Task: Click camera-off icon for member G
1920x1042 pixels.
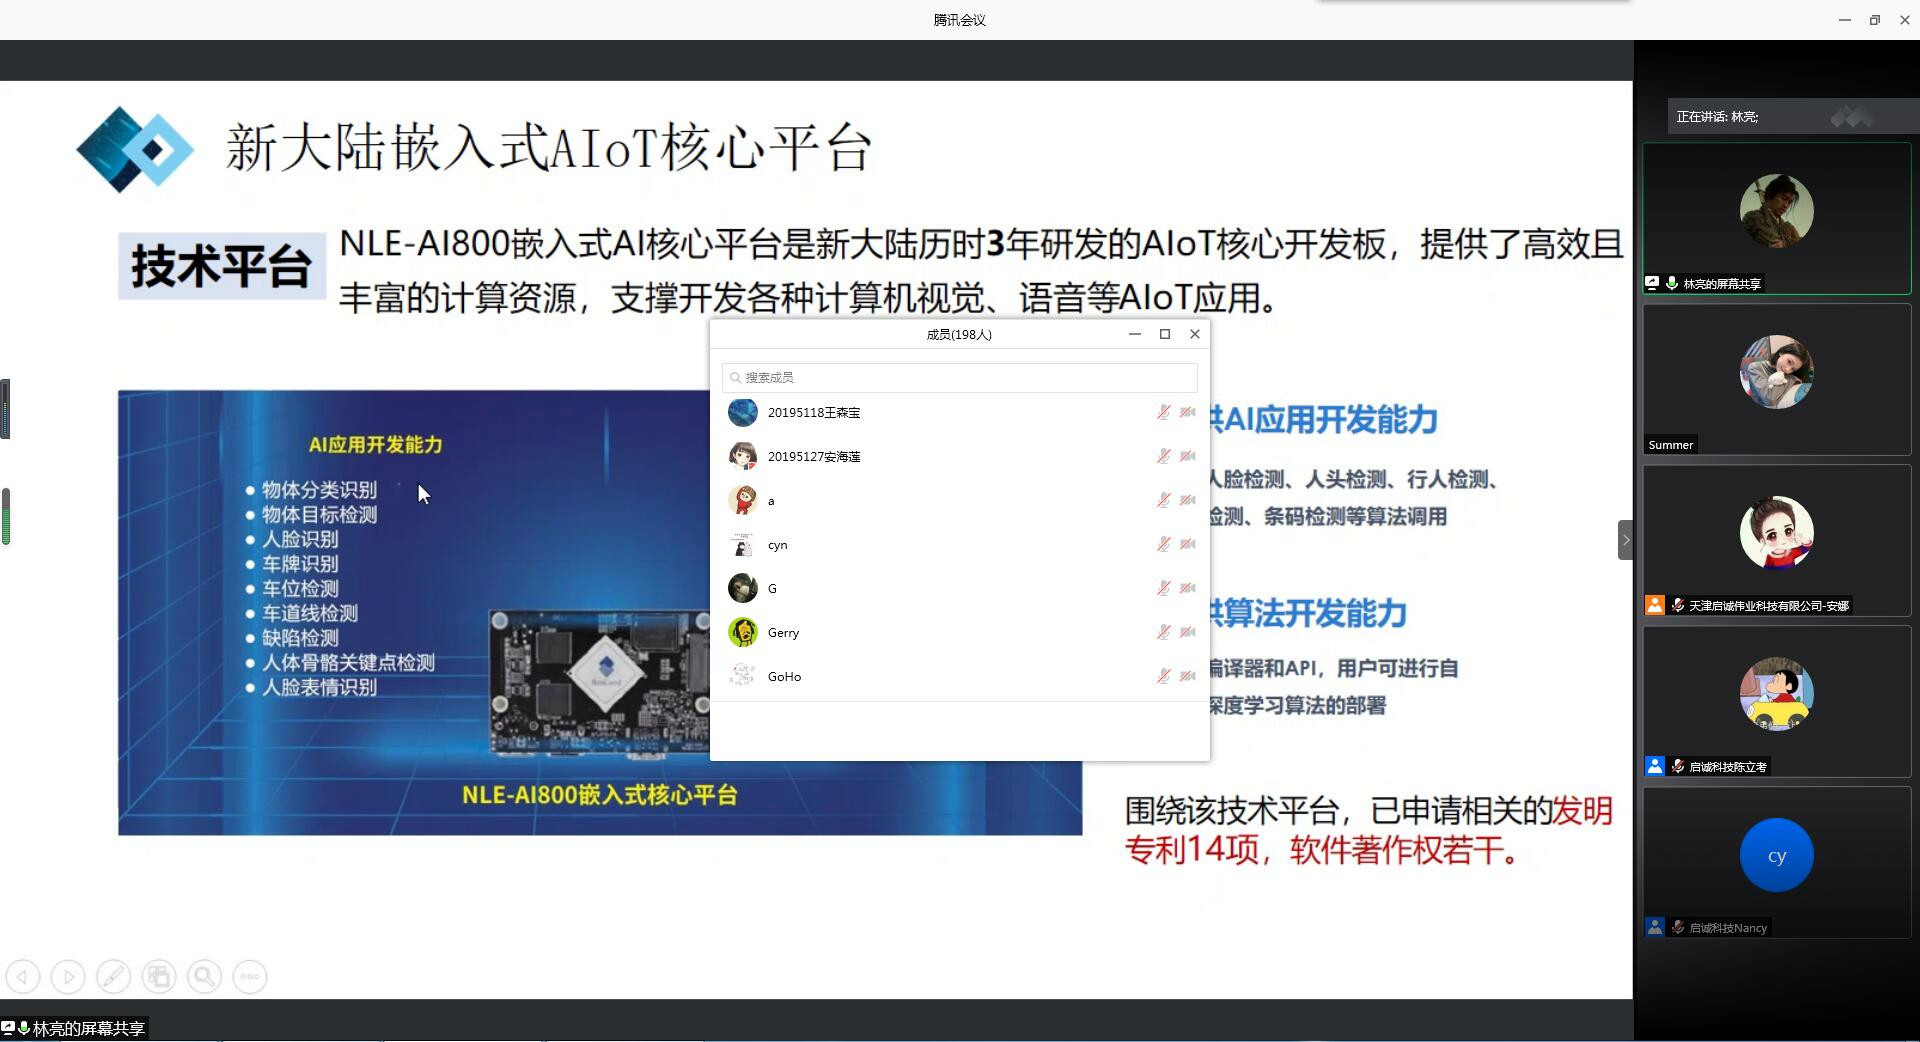Action: (1187, 588)
